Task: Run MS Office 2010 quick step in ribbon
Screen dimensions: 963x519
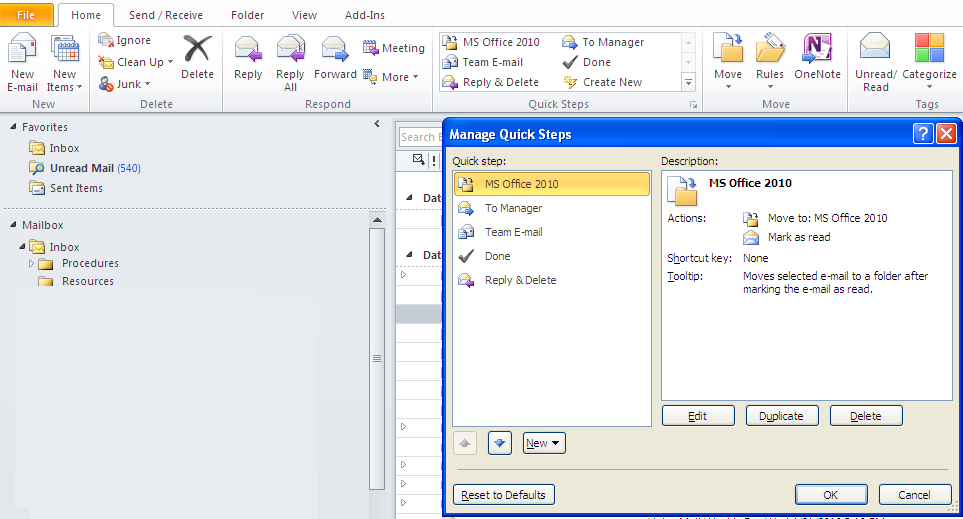Action: click(491, 42)
